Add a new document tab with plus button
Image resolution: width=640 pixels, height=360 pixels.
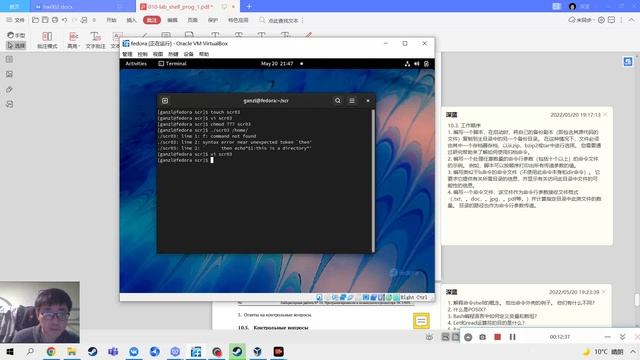(x=249, y=7)
